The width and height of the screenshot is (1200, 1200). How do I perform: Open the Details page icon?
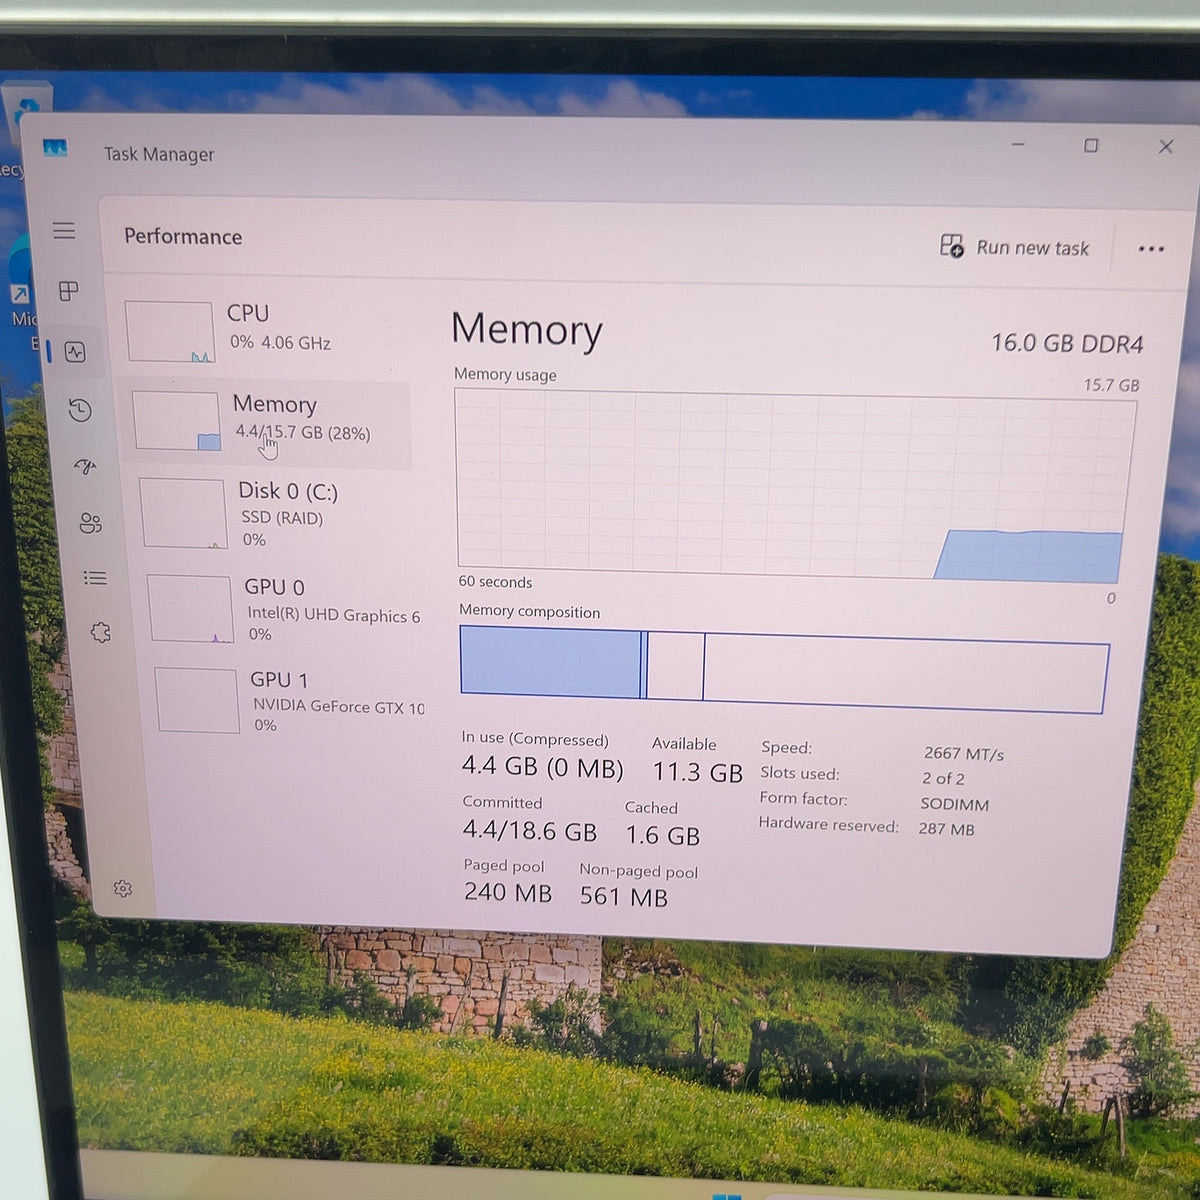point(95,578)
